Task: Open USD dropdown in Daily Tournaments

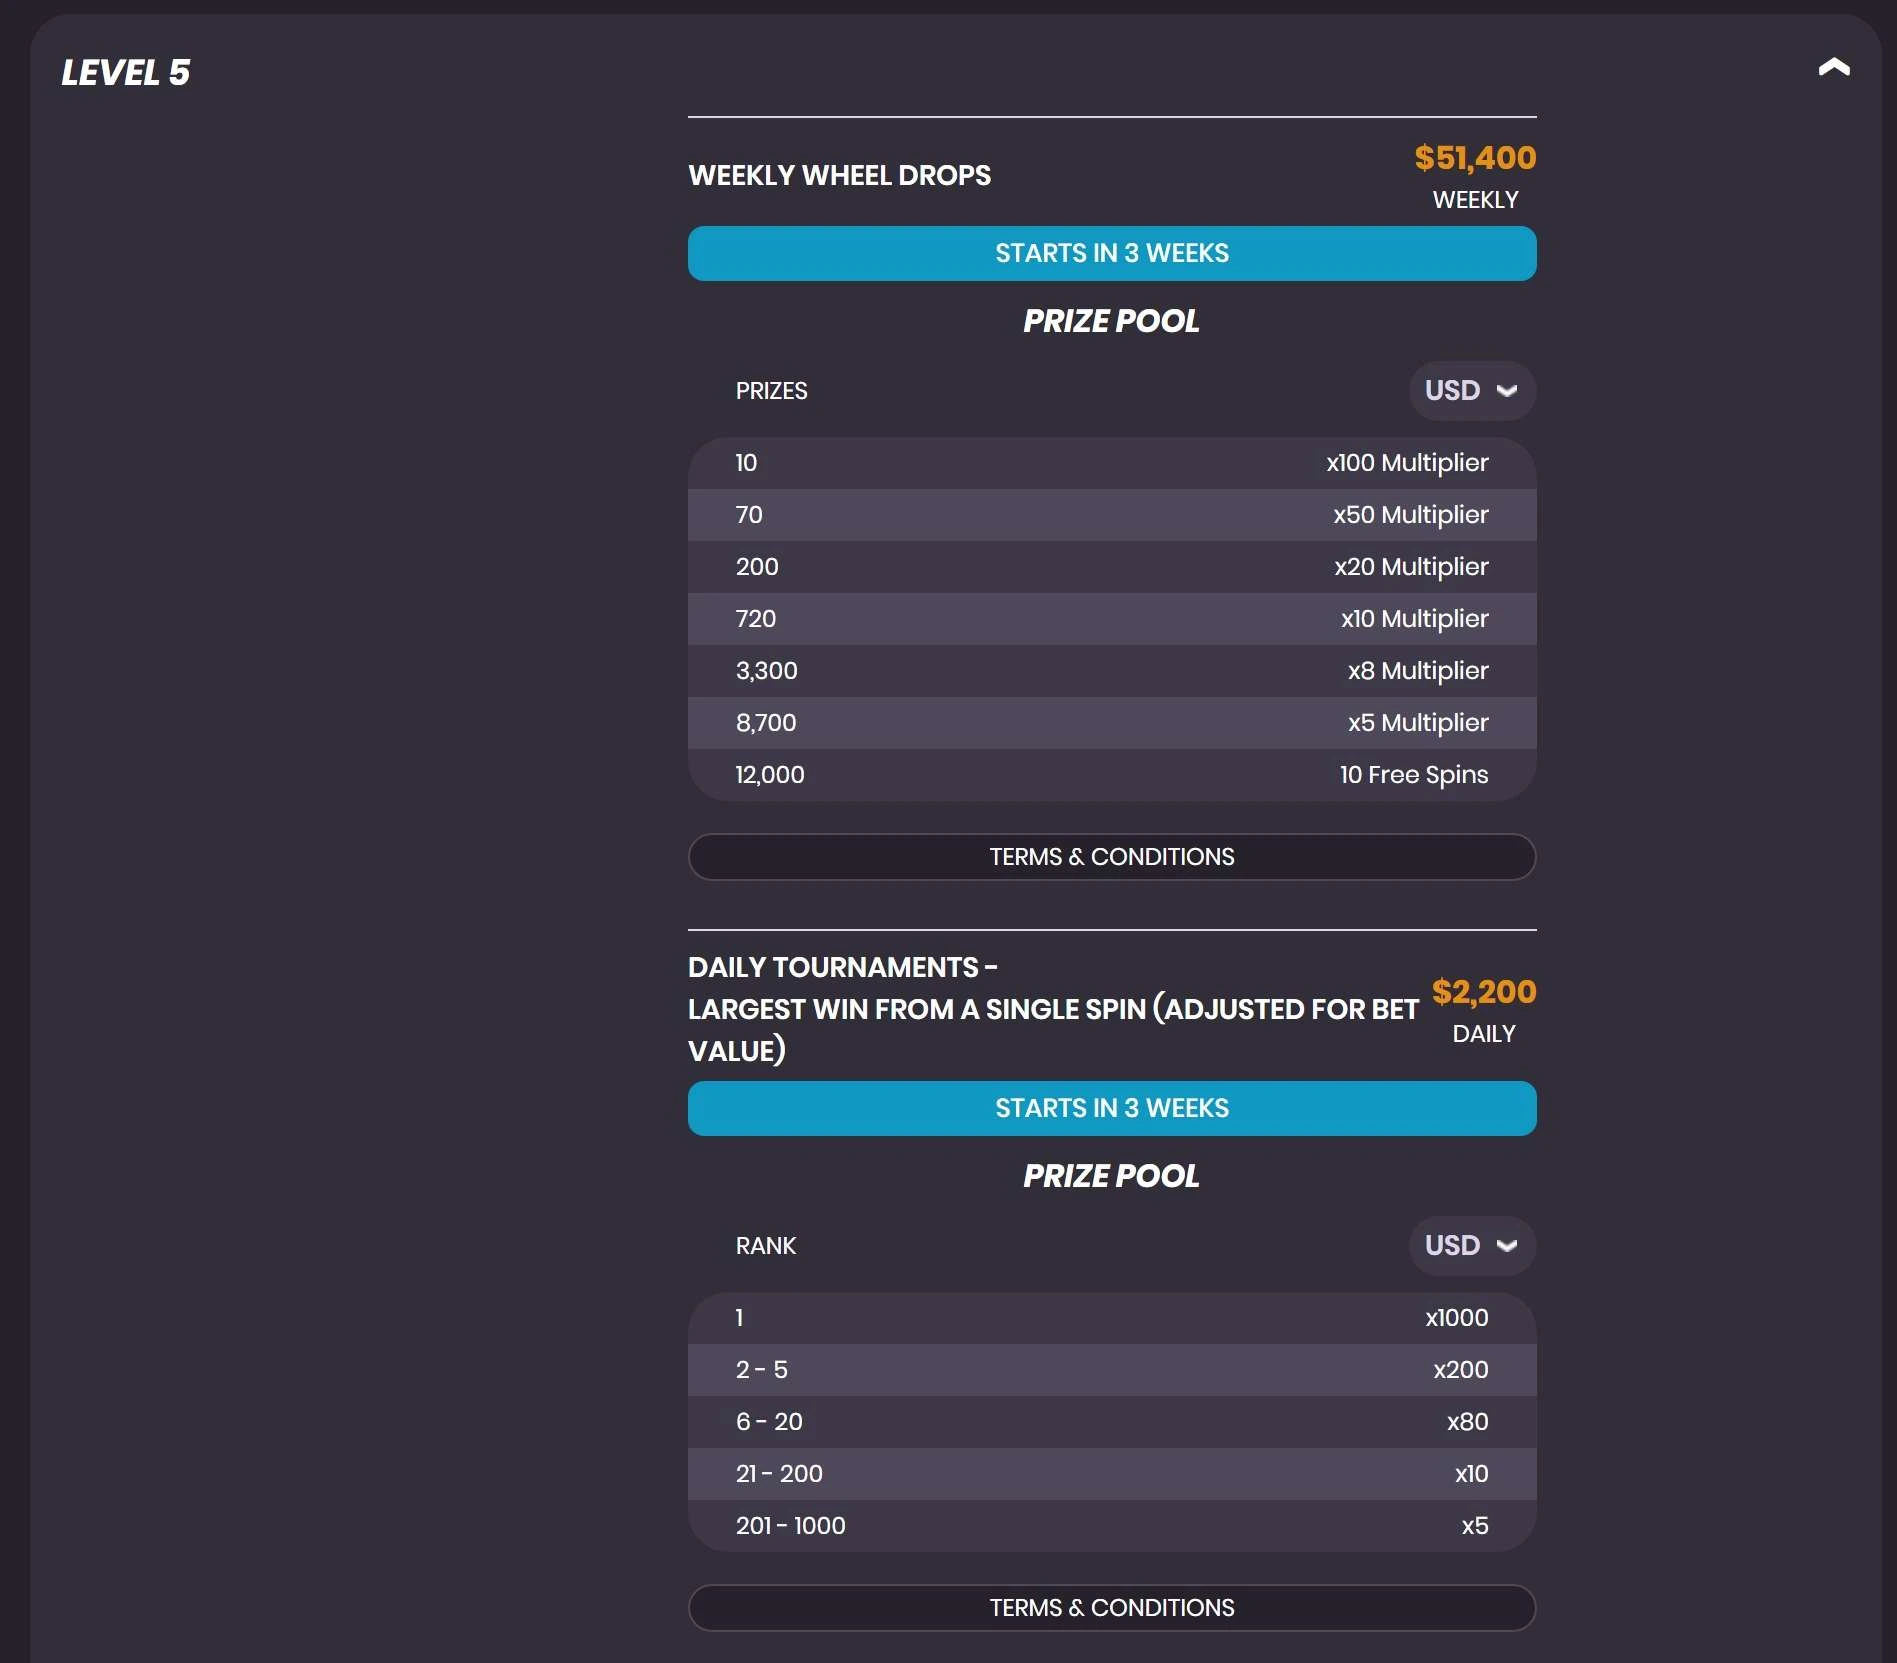Action: [x=1471, y=1246]
